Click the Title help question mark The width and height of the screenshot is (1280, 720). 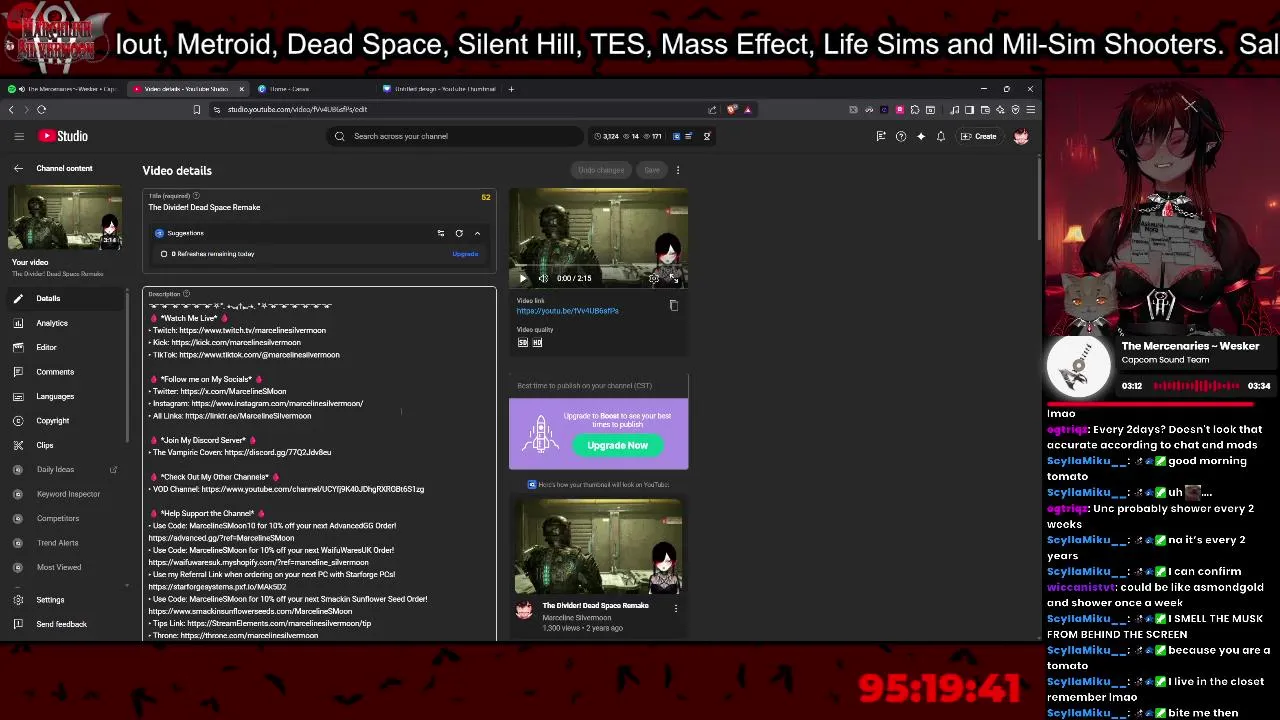[196, 196]
